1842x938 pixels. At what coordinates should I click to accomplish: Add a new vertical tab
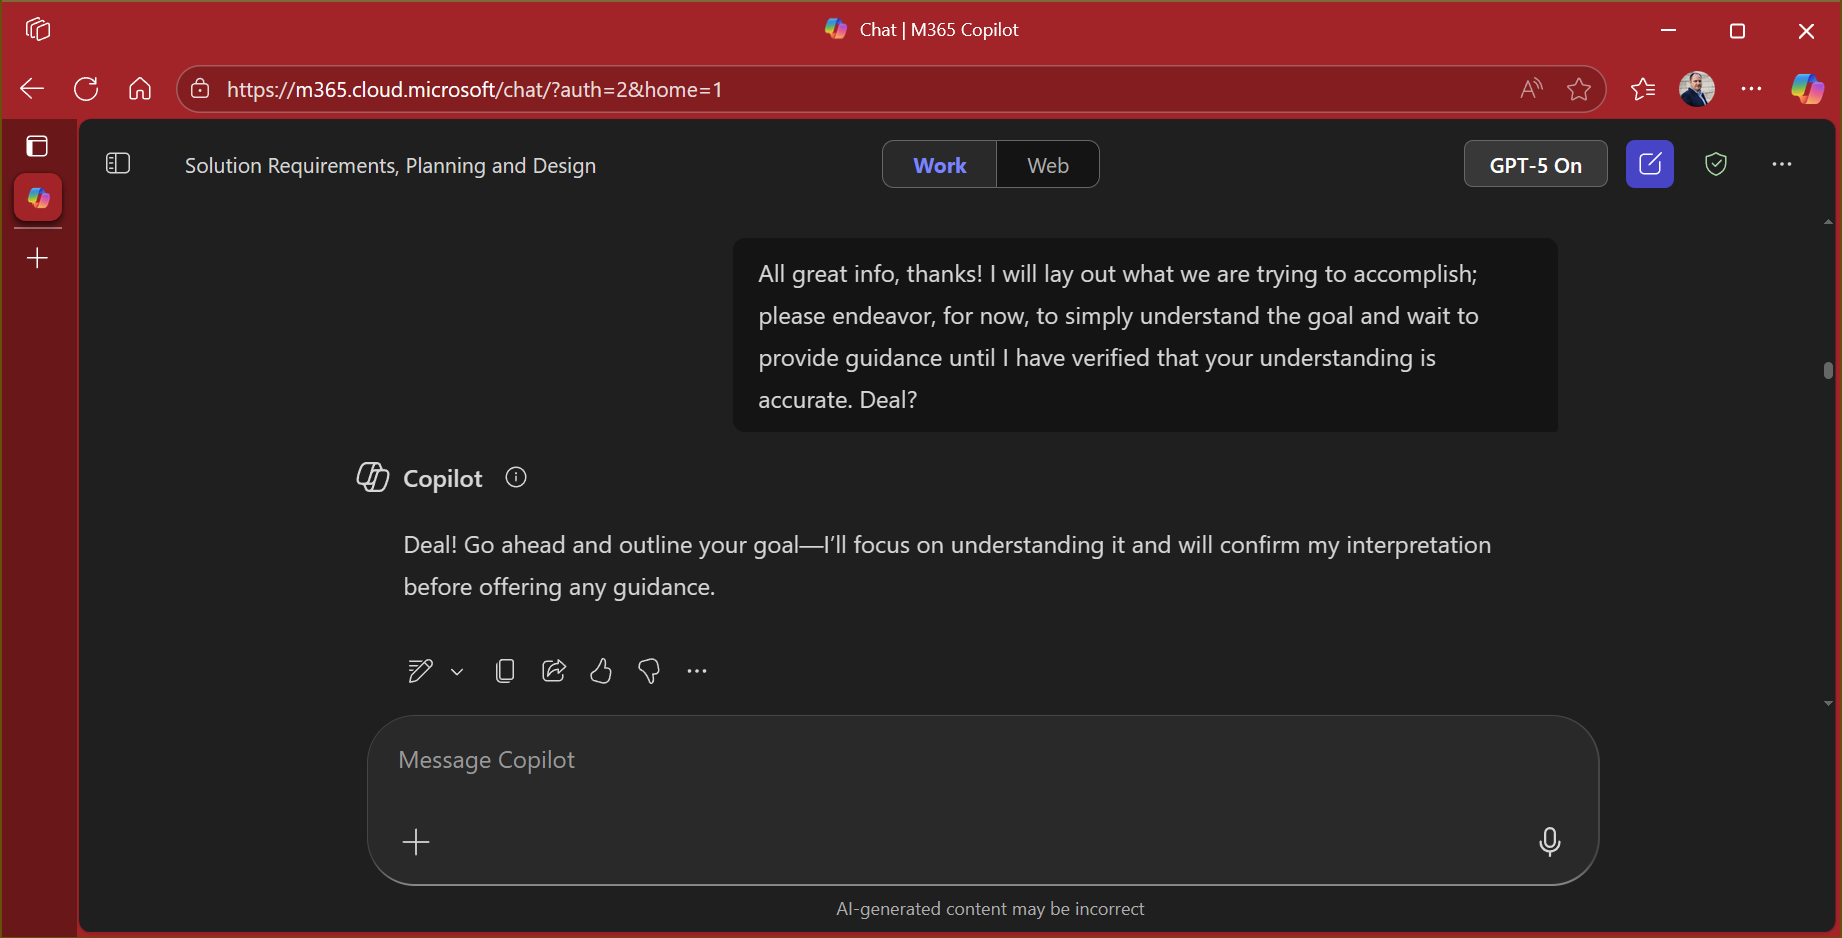37,258
